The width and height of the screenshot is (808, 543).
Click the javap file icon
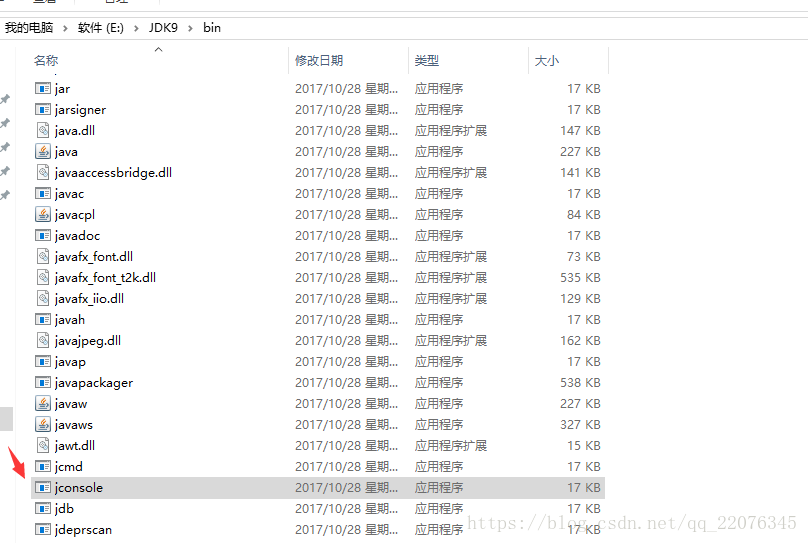pyautogui.click(x=43, y=362)
